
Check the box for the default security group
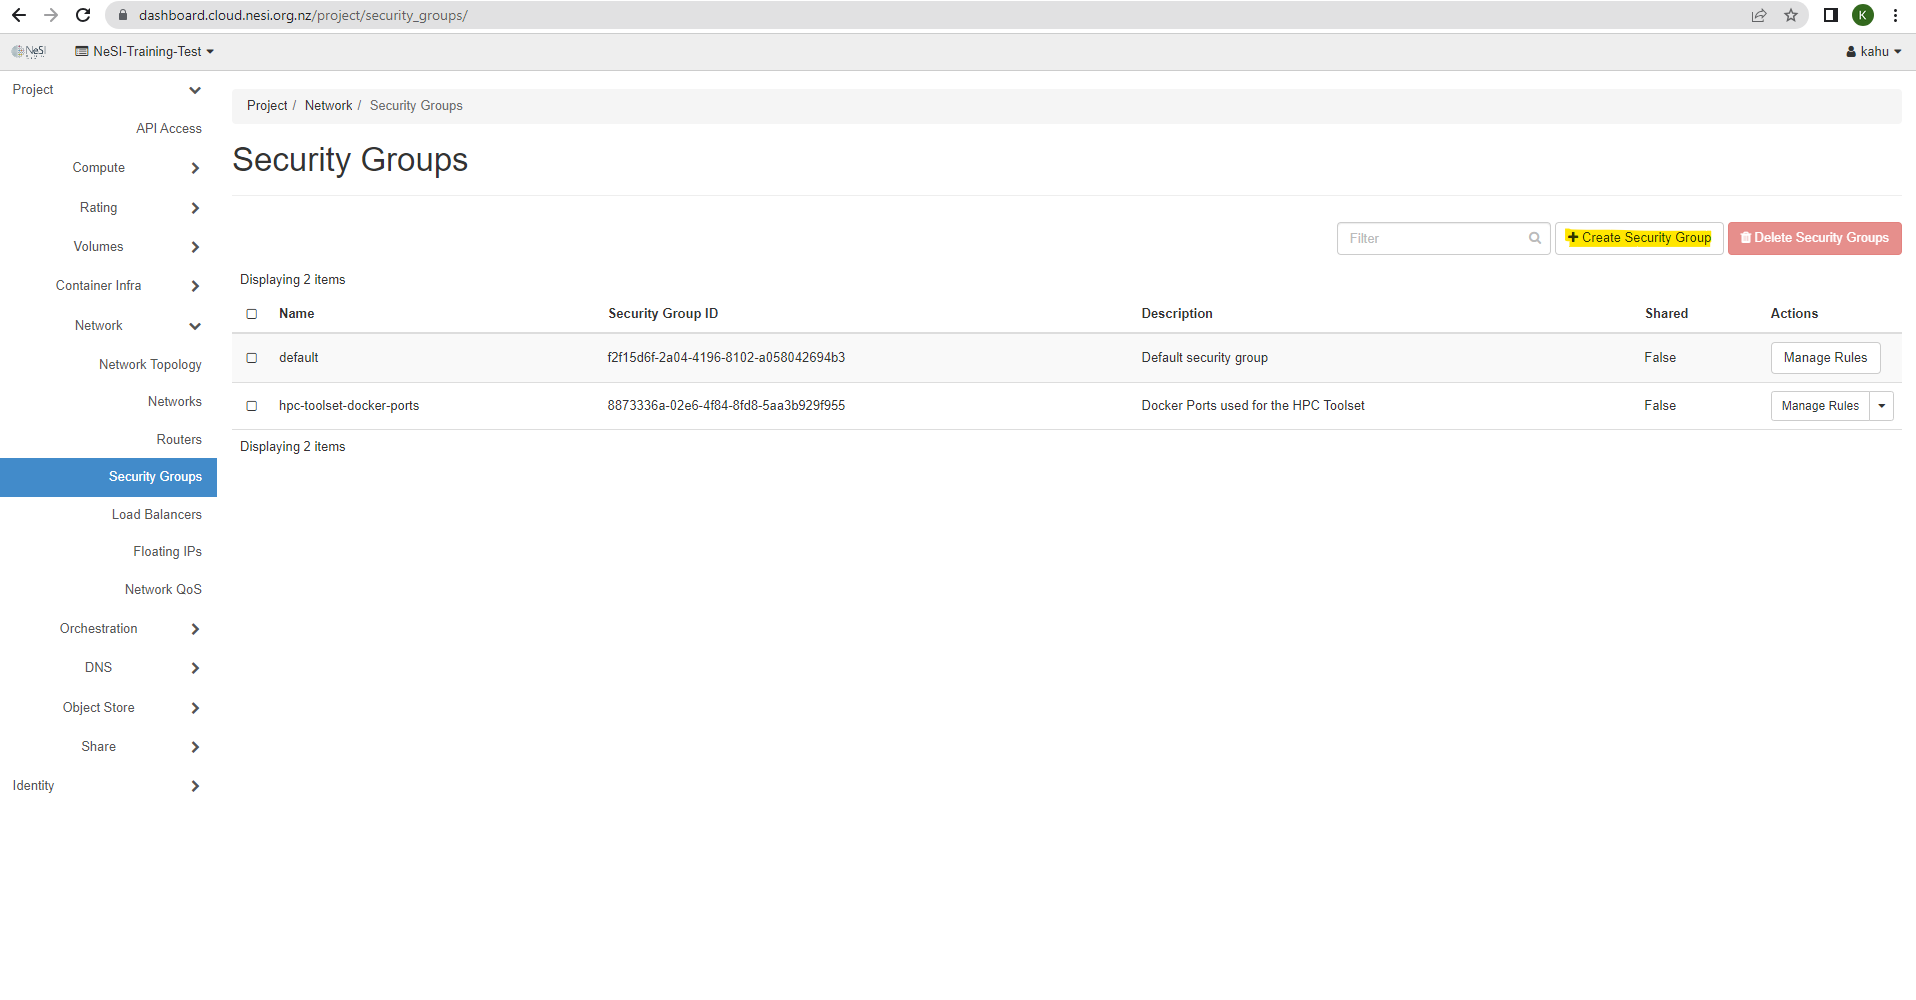(x=252, y=358)
